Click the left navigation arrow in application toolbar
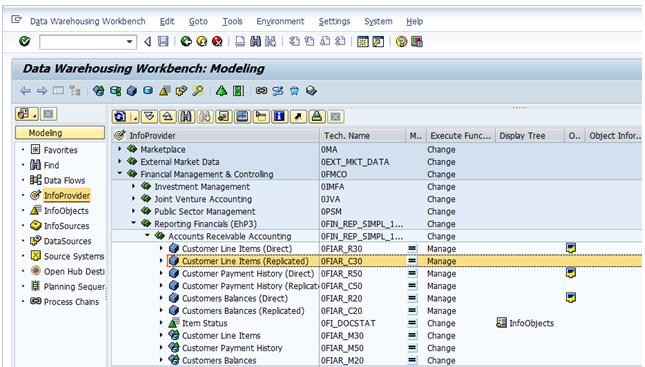This screenshot has height=367, width=645. click(25, 91)
